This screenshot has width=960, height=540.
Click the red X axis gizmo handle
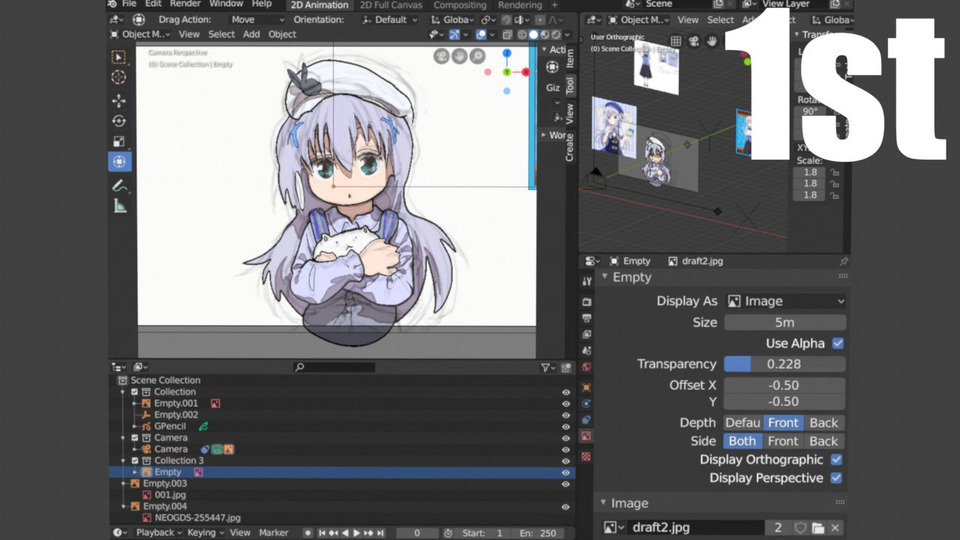tap(526, 72)
